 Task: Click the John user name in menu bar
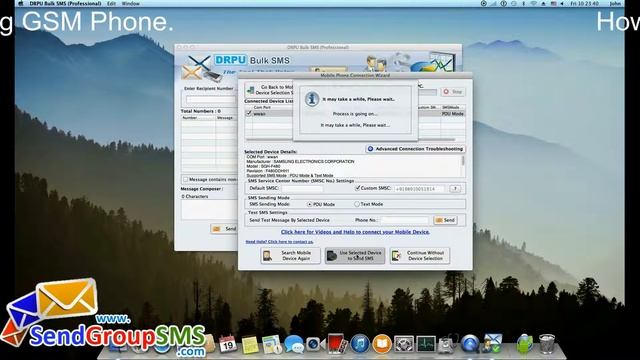pos(615,3)
